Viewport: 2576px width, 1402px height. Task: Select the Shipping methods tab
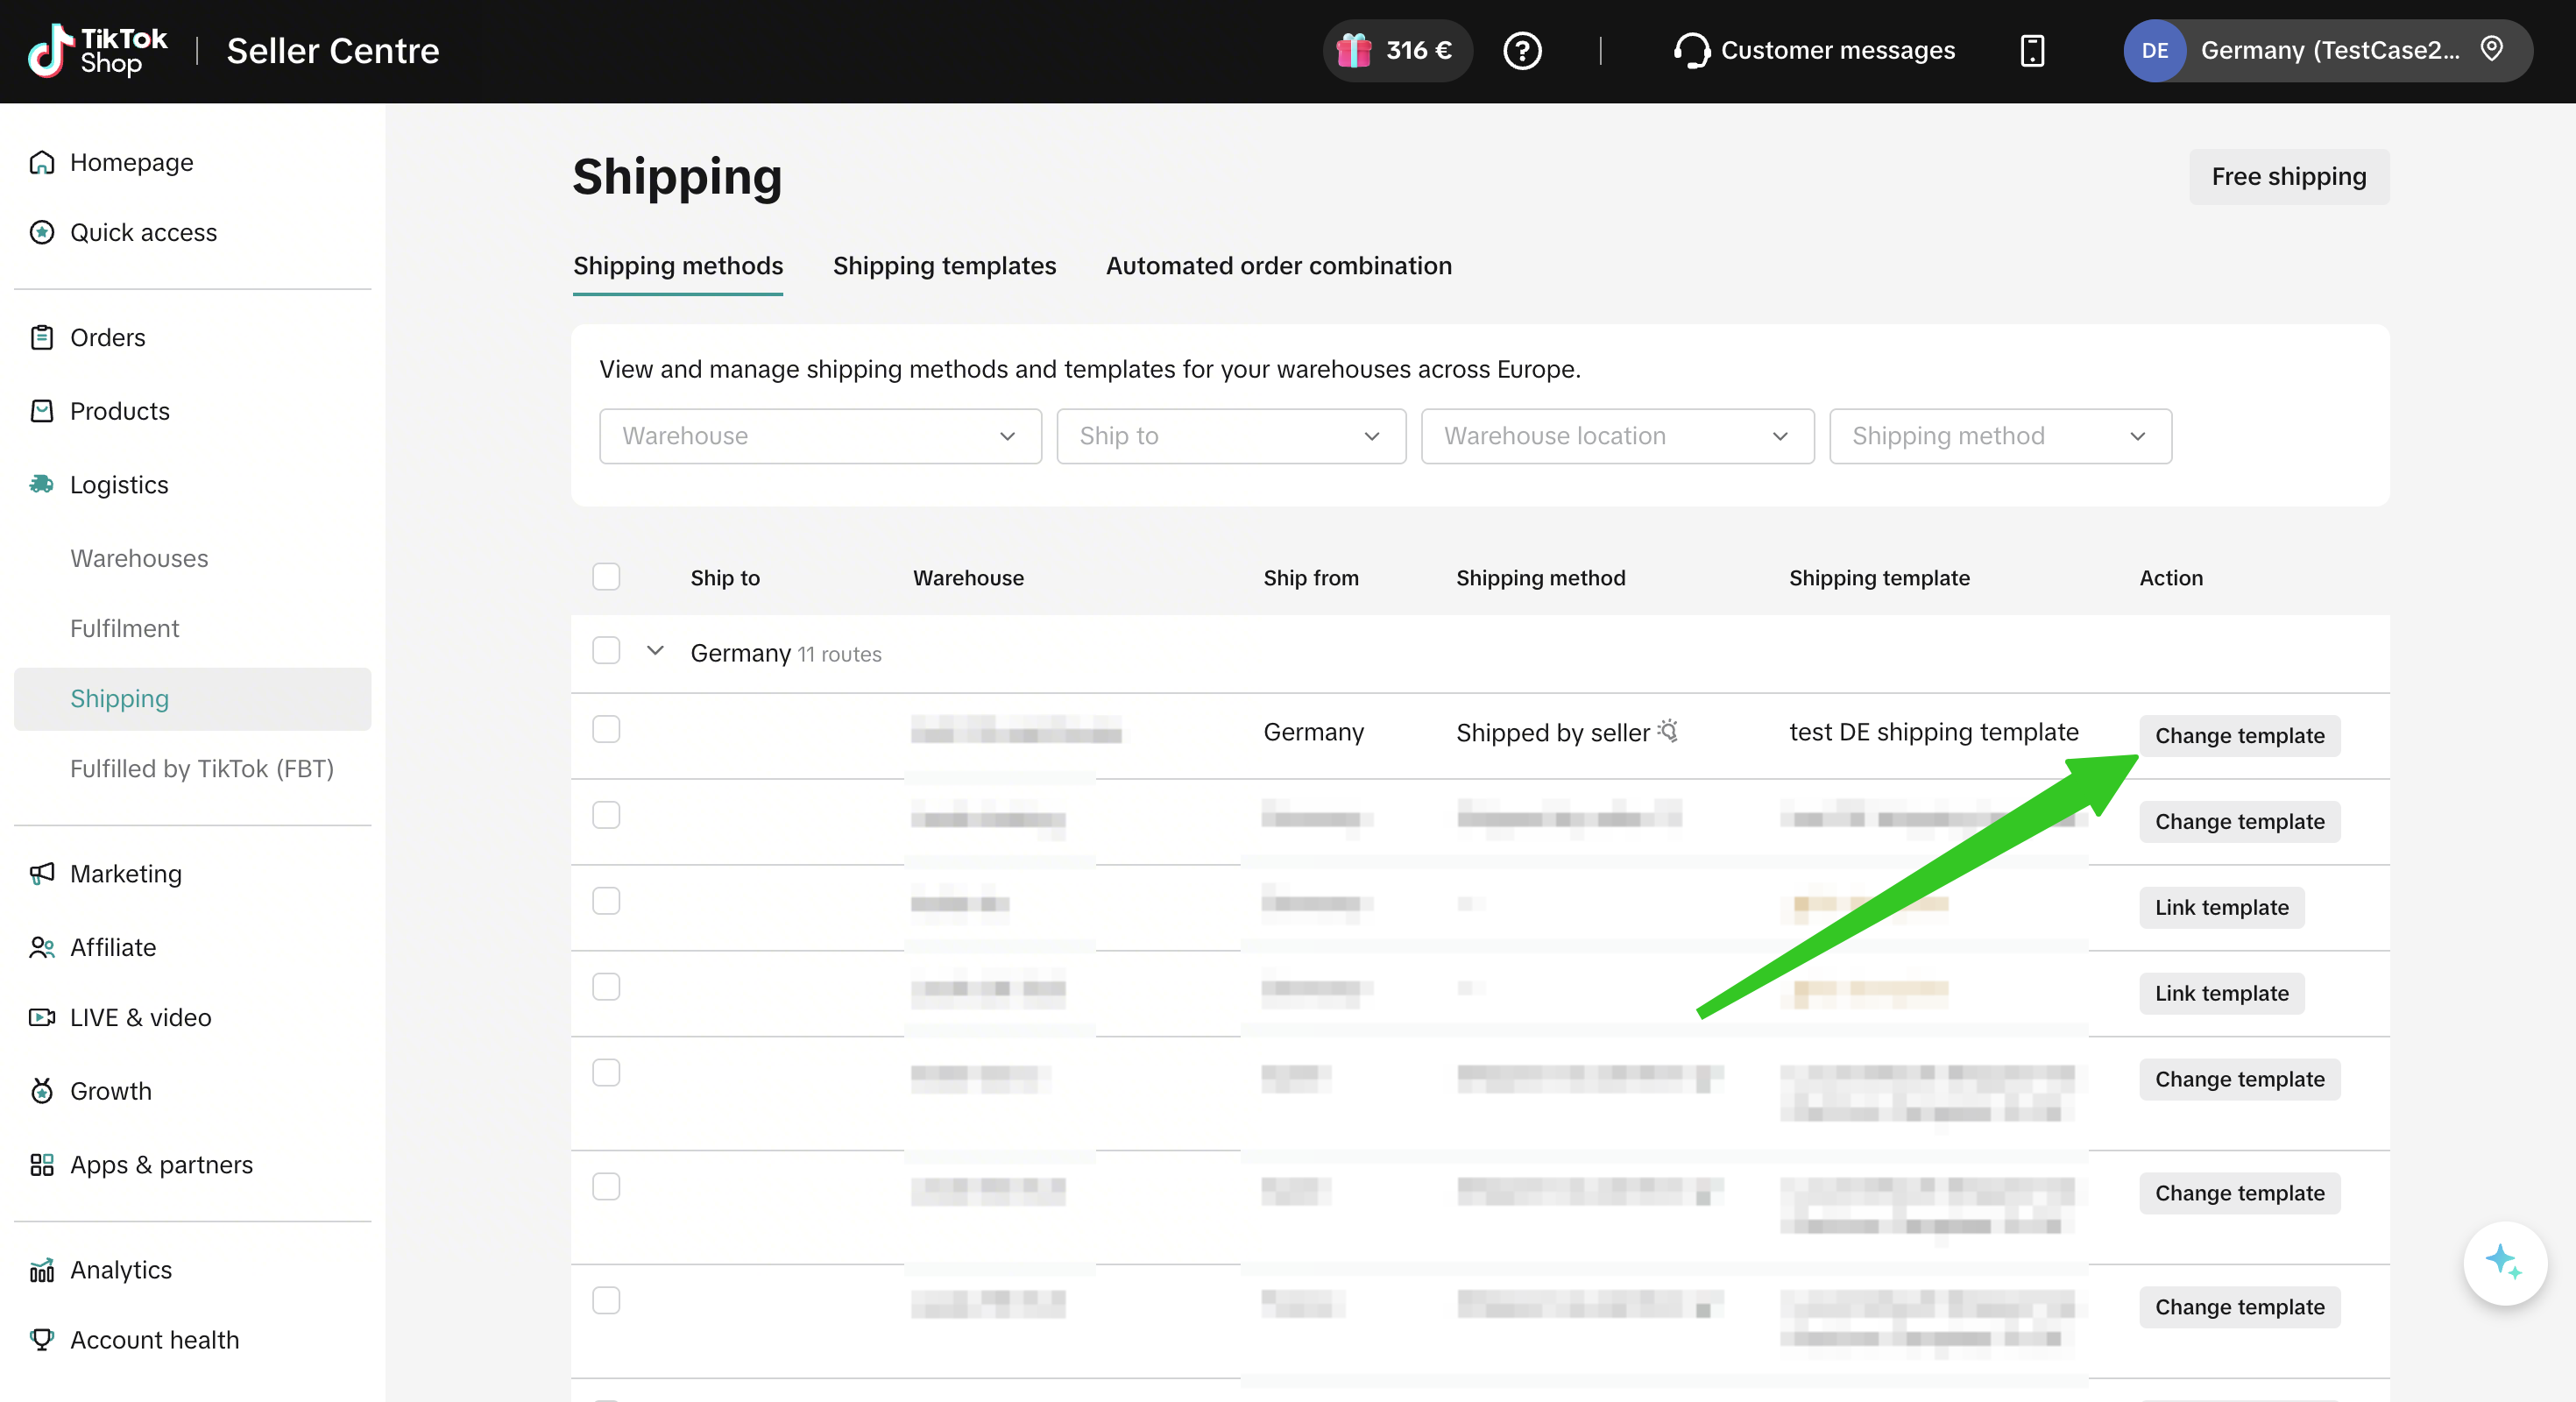678,266
